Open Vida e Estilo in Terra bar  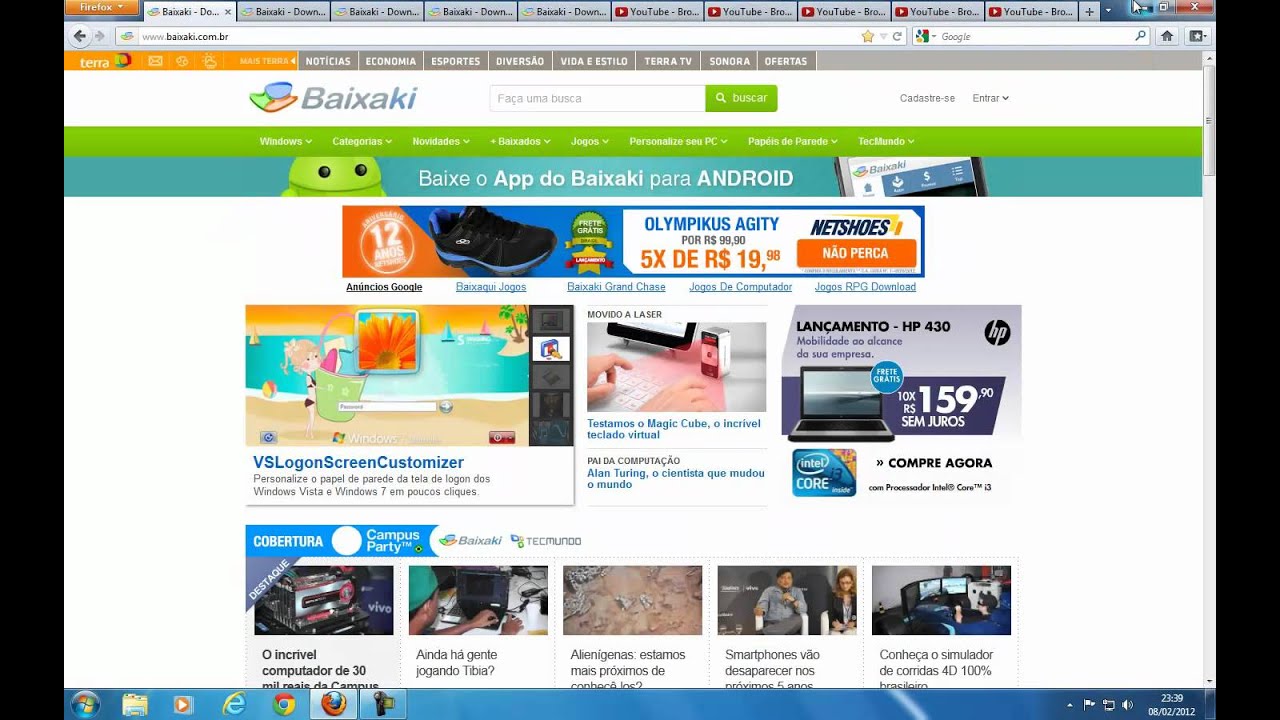click(594, 61)
